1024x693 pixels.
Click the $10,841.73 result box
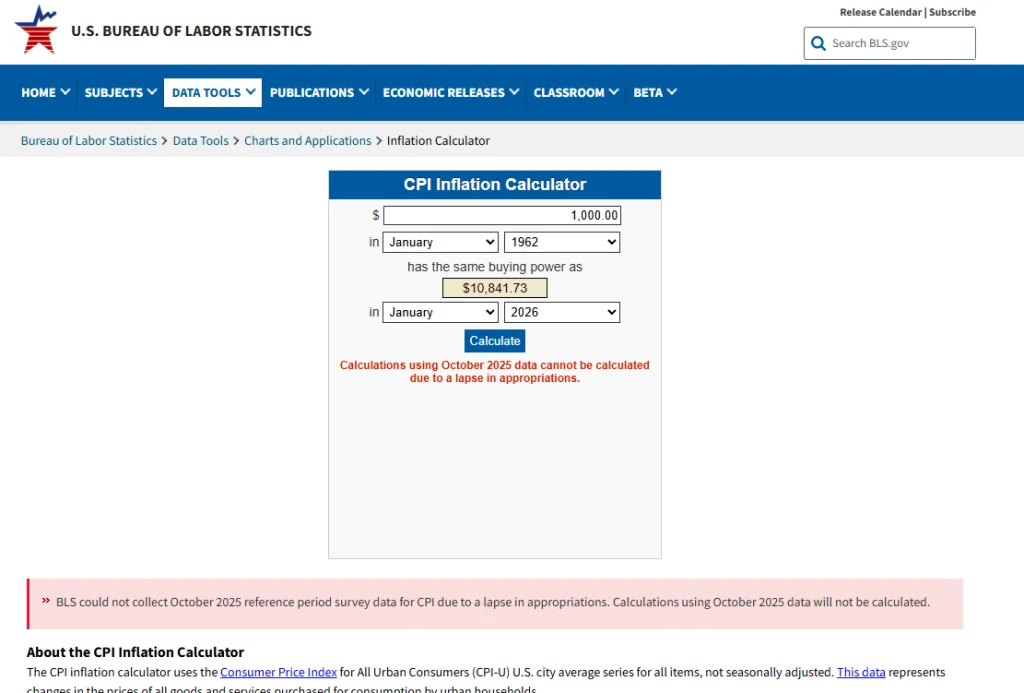click(495, 288)
